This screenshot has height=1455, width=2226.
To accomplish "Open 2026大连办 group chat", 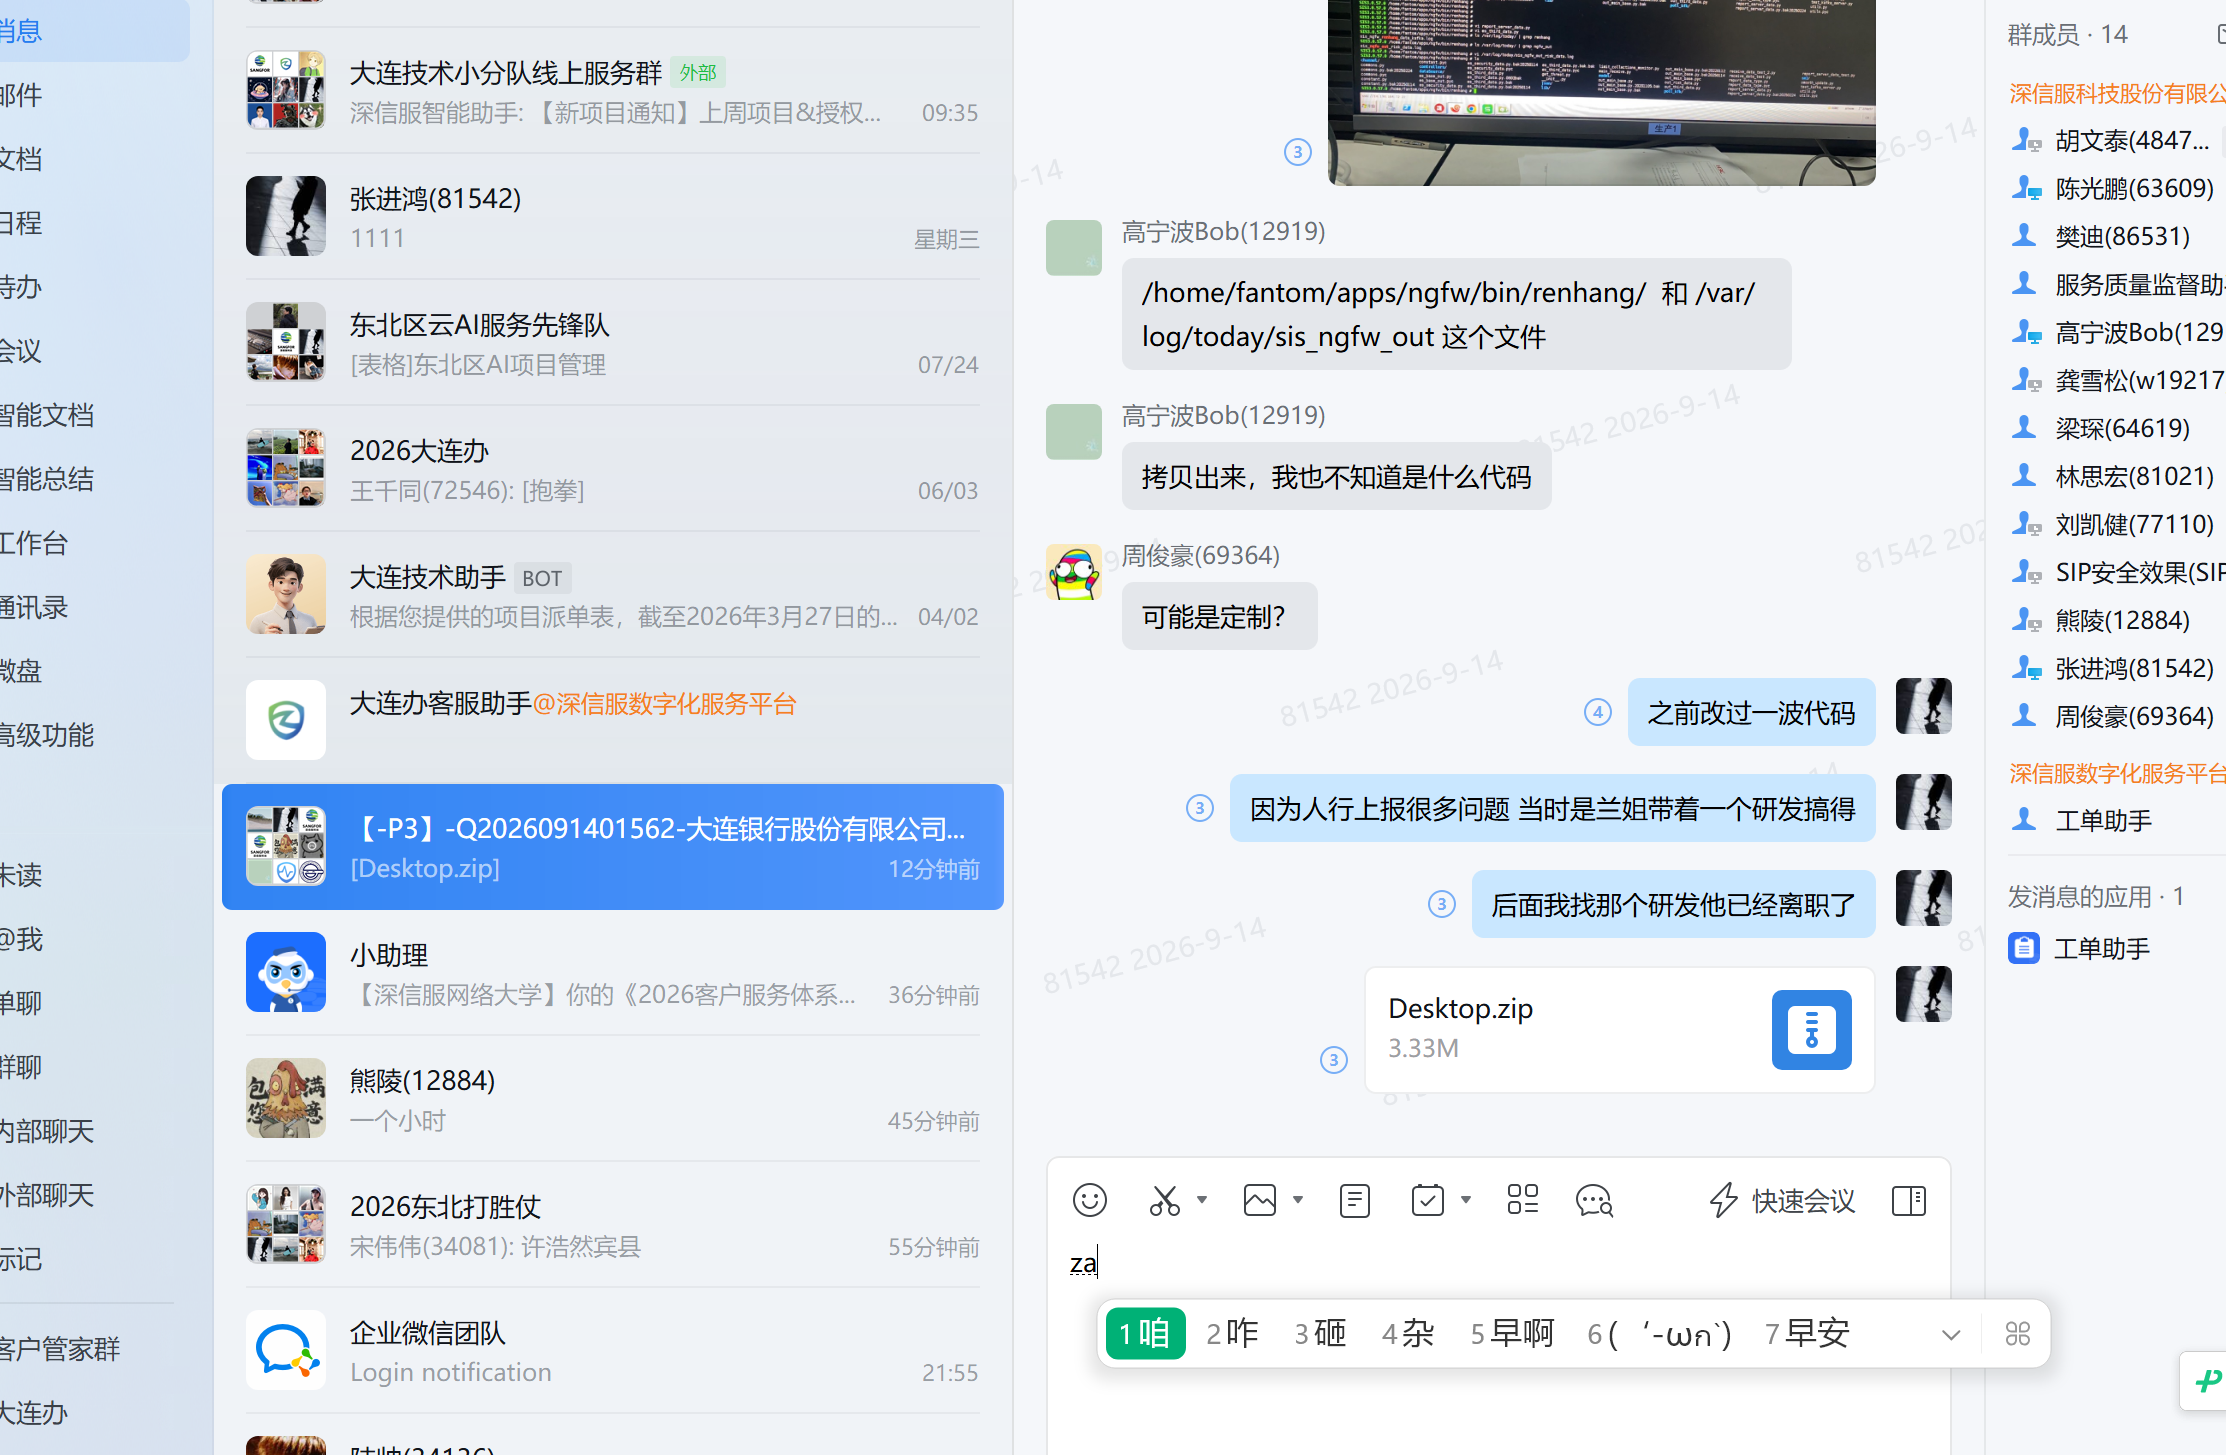I will coord(612,469).
